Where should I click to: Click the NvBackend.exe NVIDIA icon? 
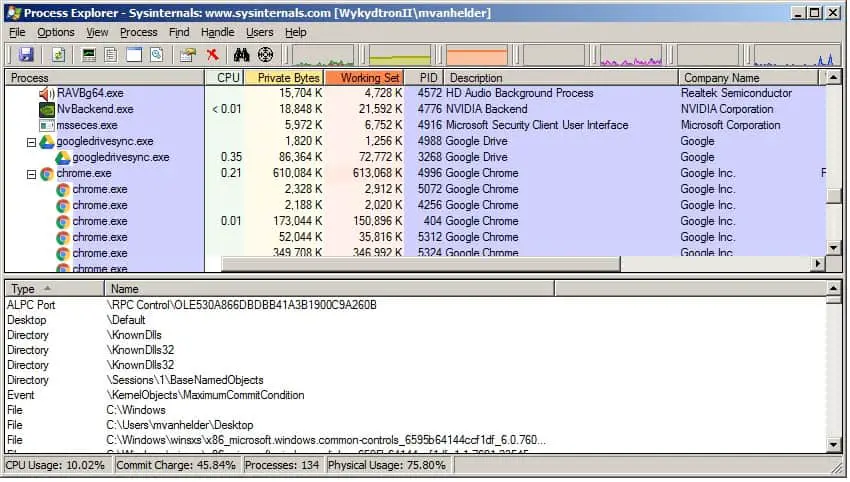47,110
